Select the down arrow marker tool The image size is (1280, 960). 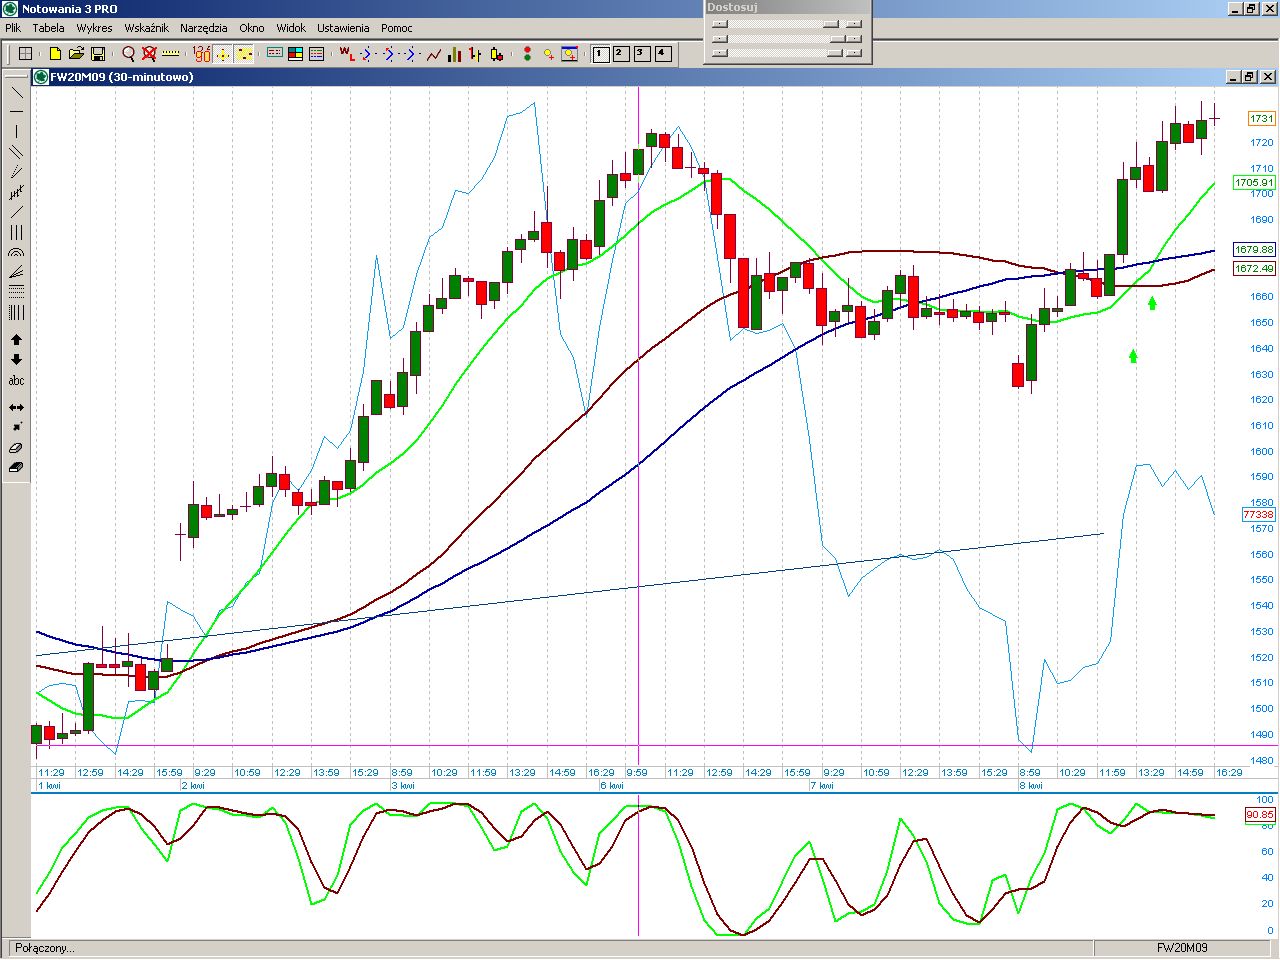tap(16, 360)
